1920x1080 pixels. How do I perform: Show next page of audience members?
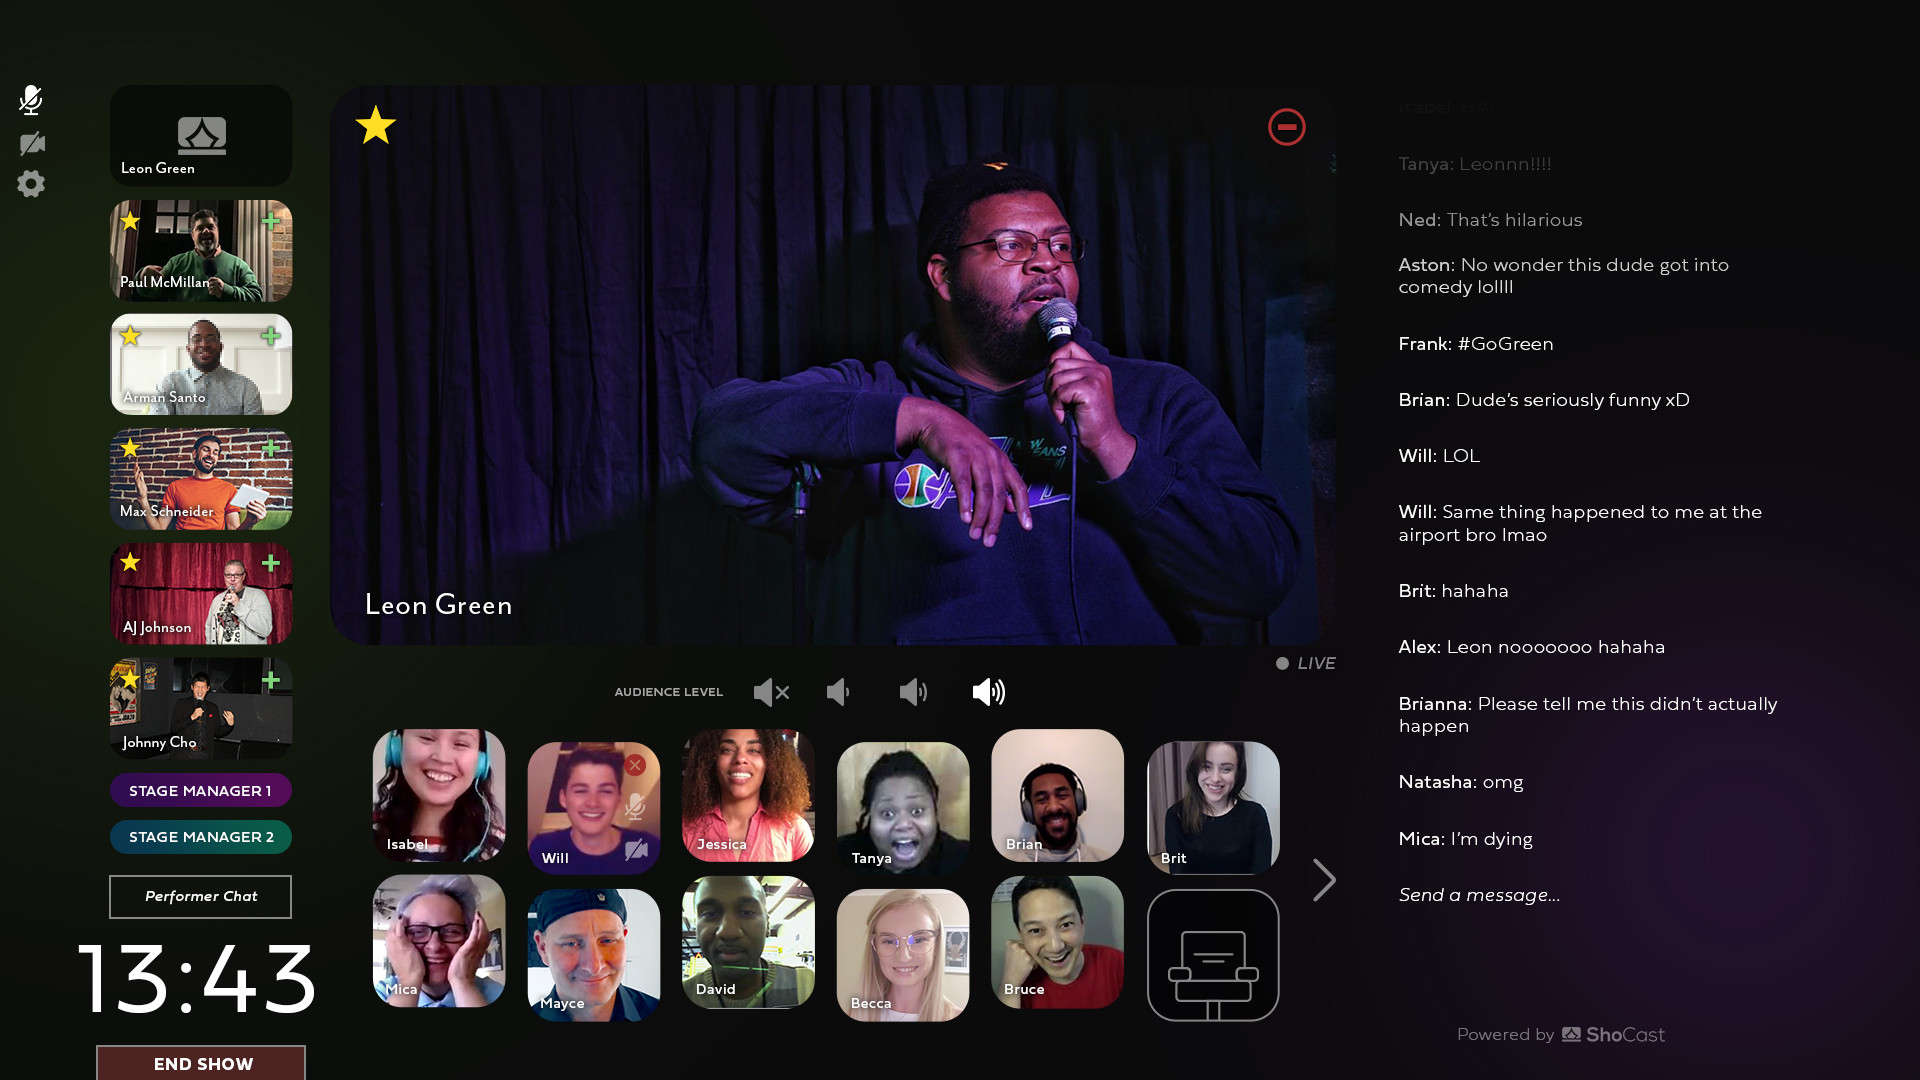1324,880
